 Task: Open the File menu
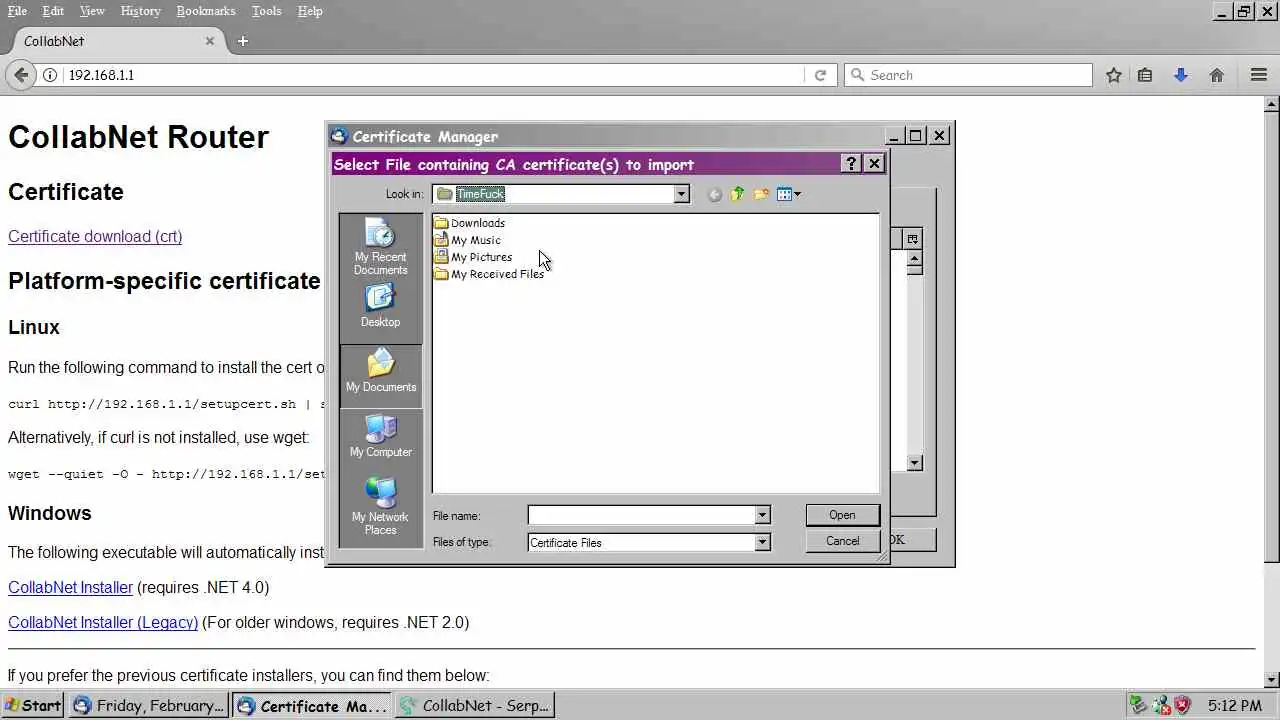click(17, 11)
